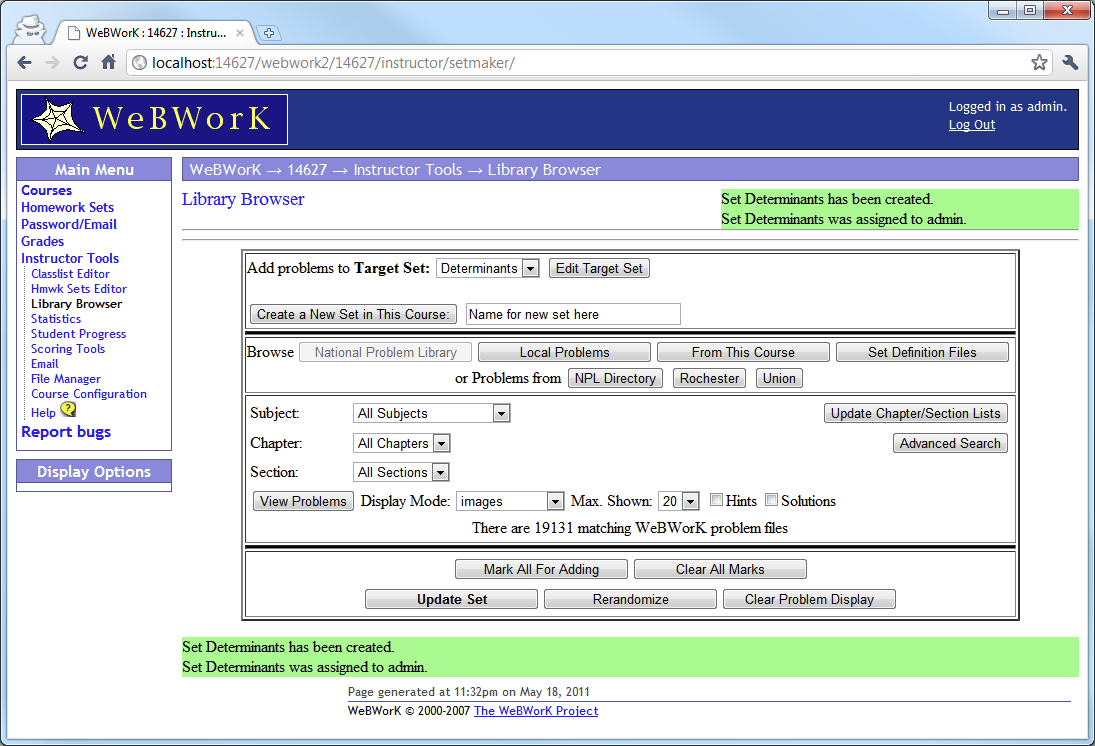Viewport: 1095px width, 746px height.
Task: Click NPL Directory button
Action: 615,378
